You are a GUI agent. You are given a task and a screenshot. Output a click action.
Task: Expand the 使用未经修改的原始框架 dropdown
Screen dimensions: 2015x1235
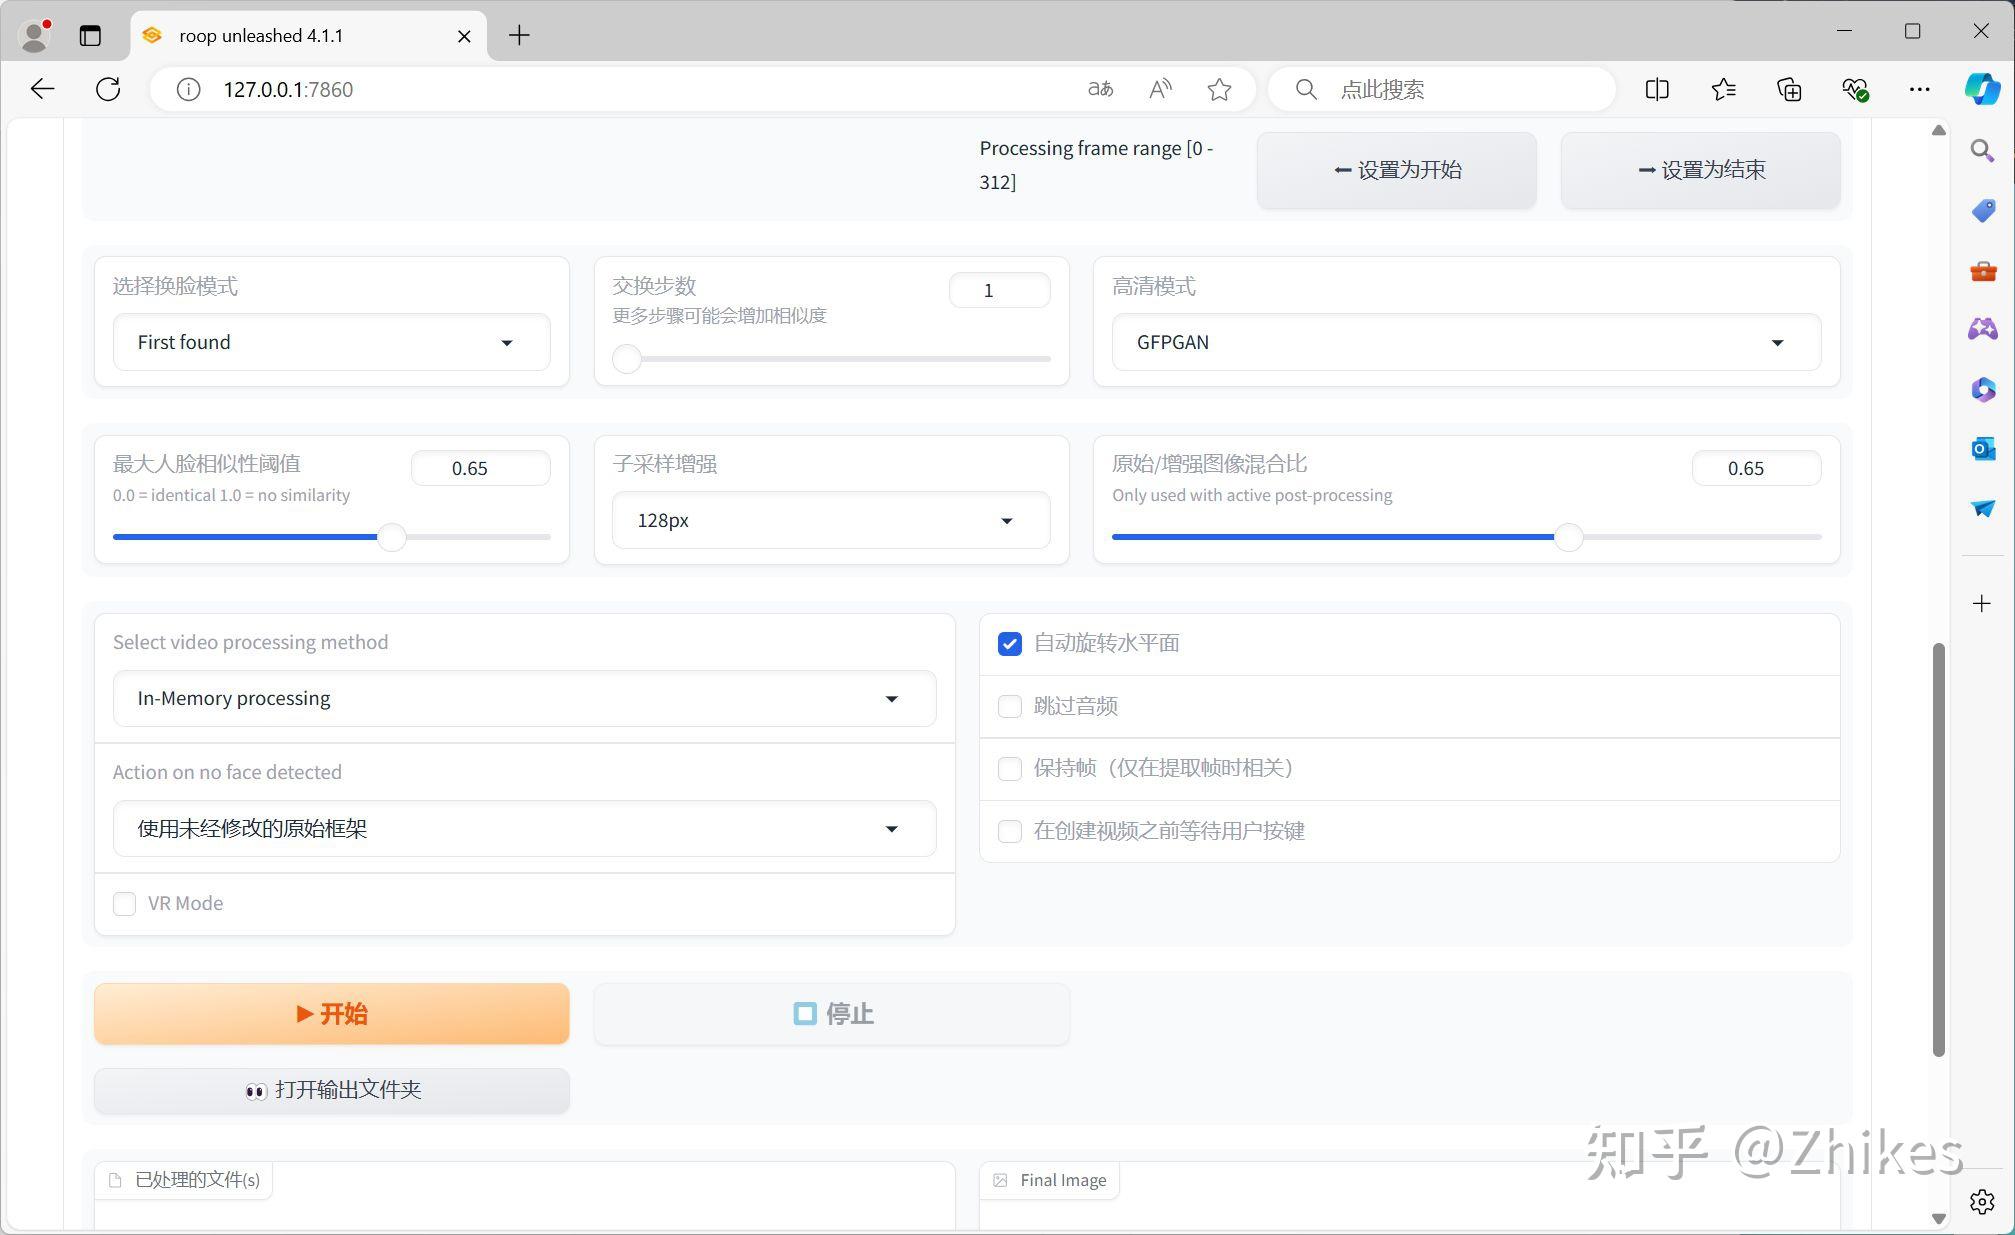(524, 828)
